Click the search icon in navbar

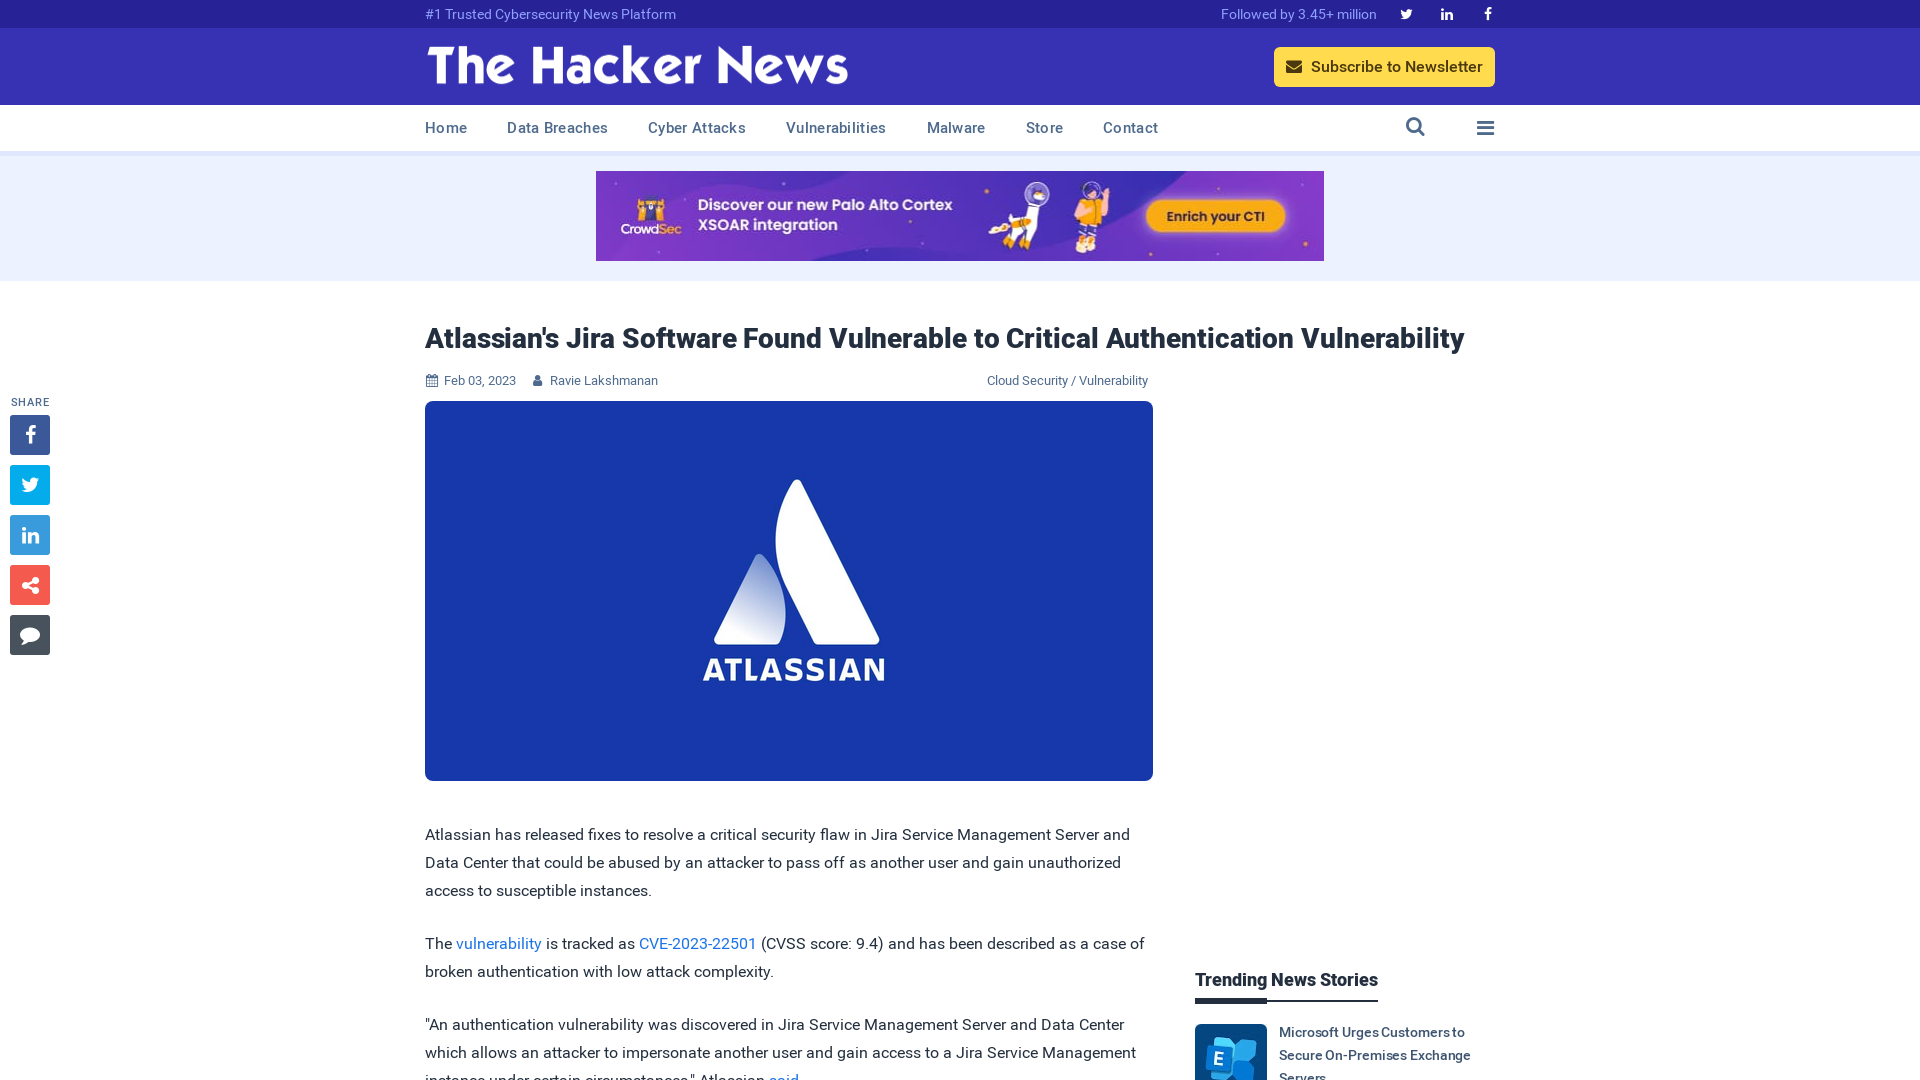[1415, 127]
